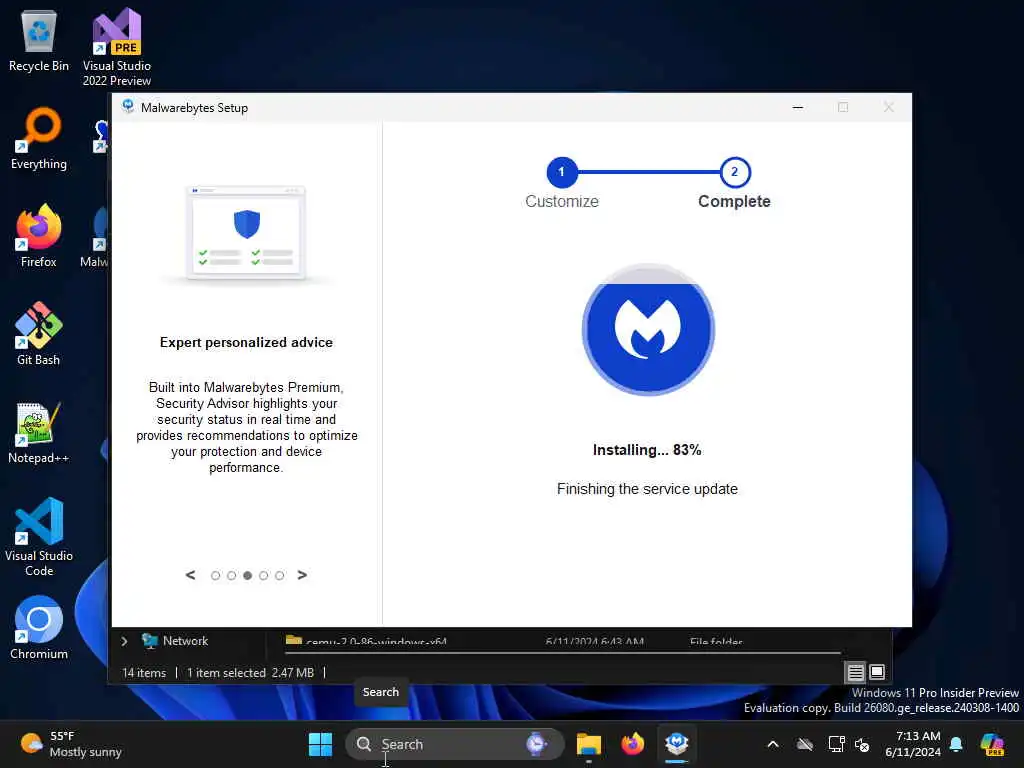Screen dimensions: 1024x768
Task: Click the step 2 Complete circle
Action: point(735,172)
